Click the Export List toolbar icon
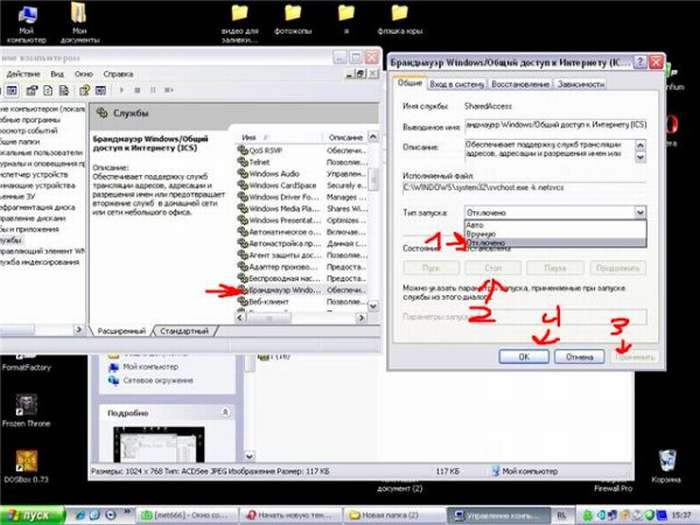This screenshot has height=525, width=700. point(64,91)
